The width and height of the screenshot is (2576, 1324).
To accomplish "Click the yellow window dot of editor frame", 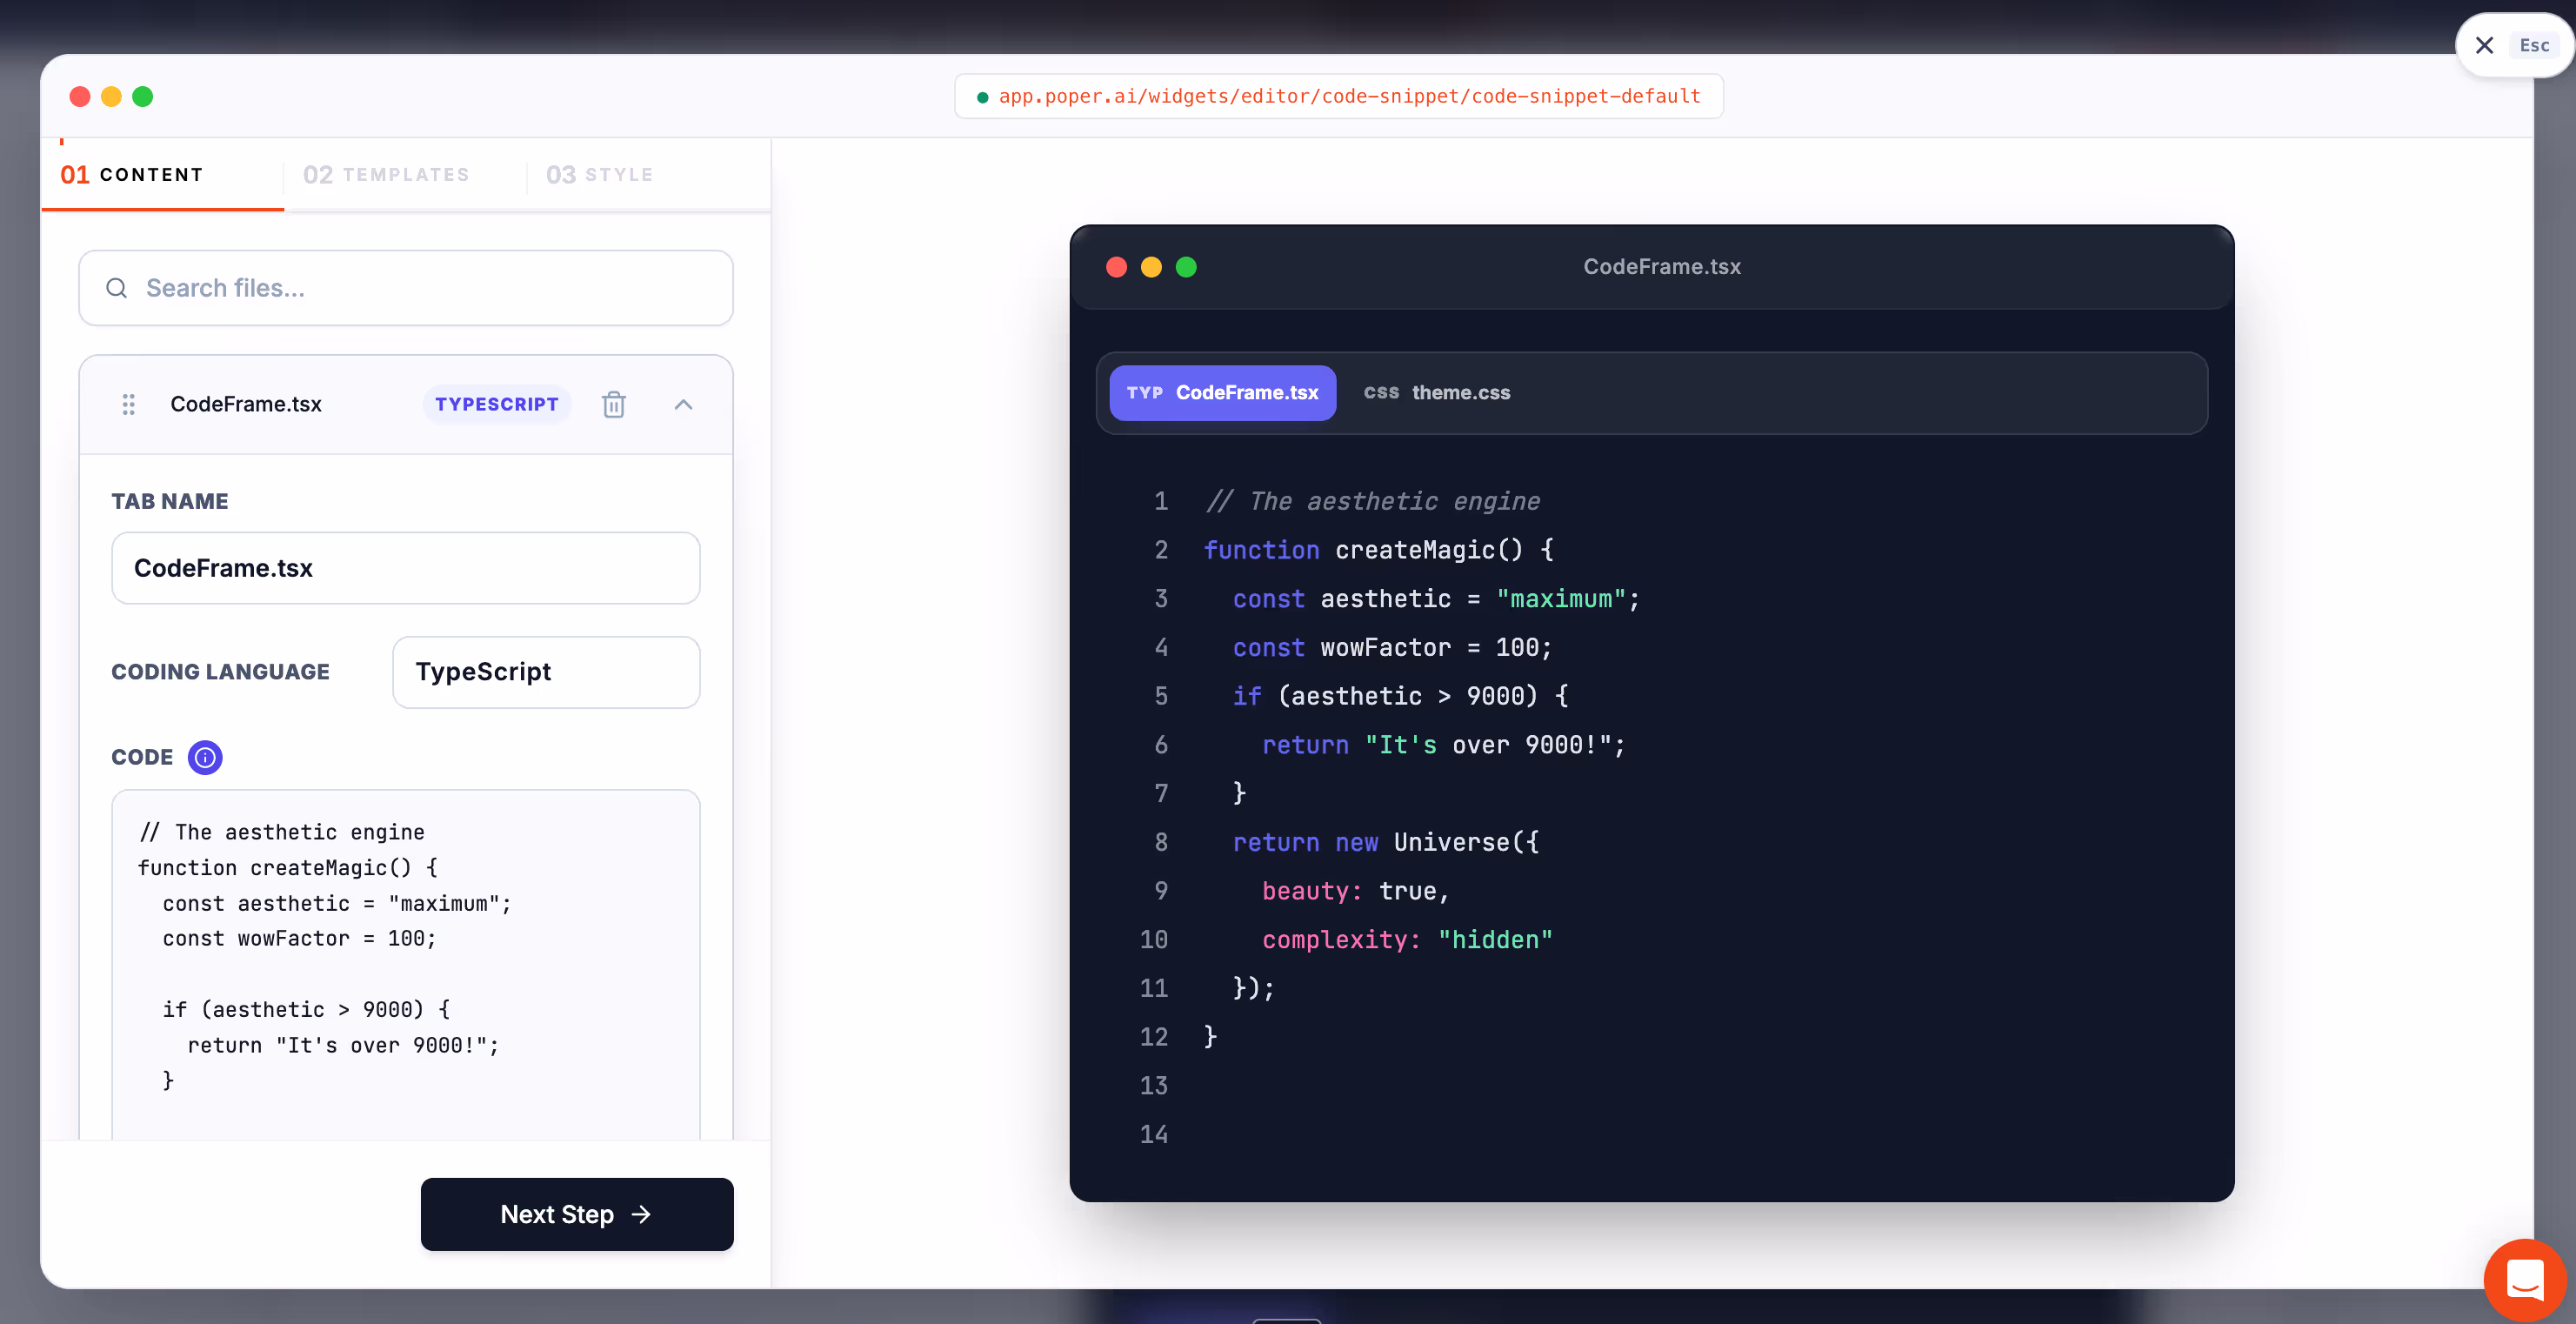I will coord(111,96).
